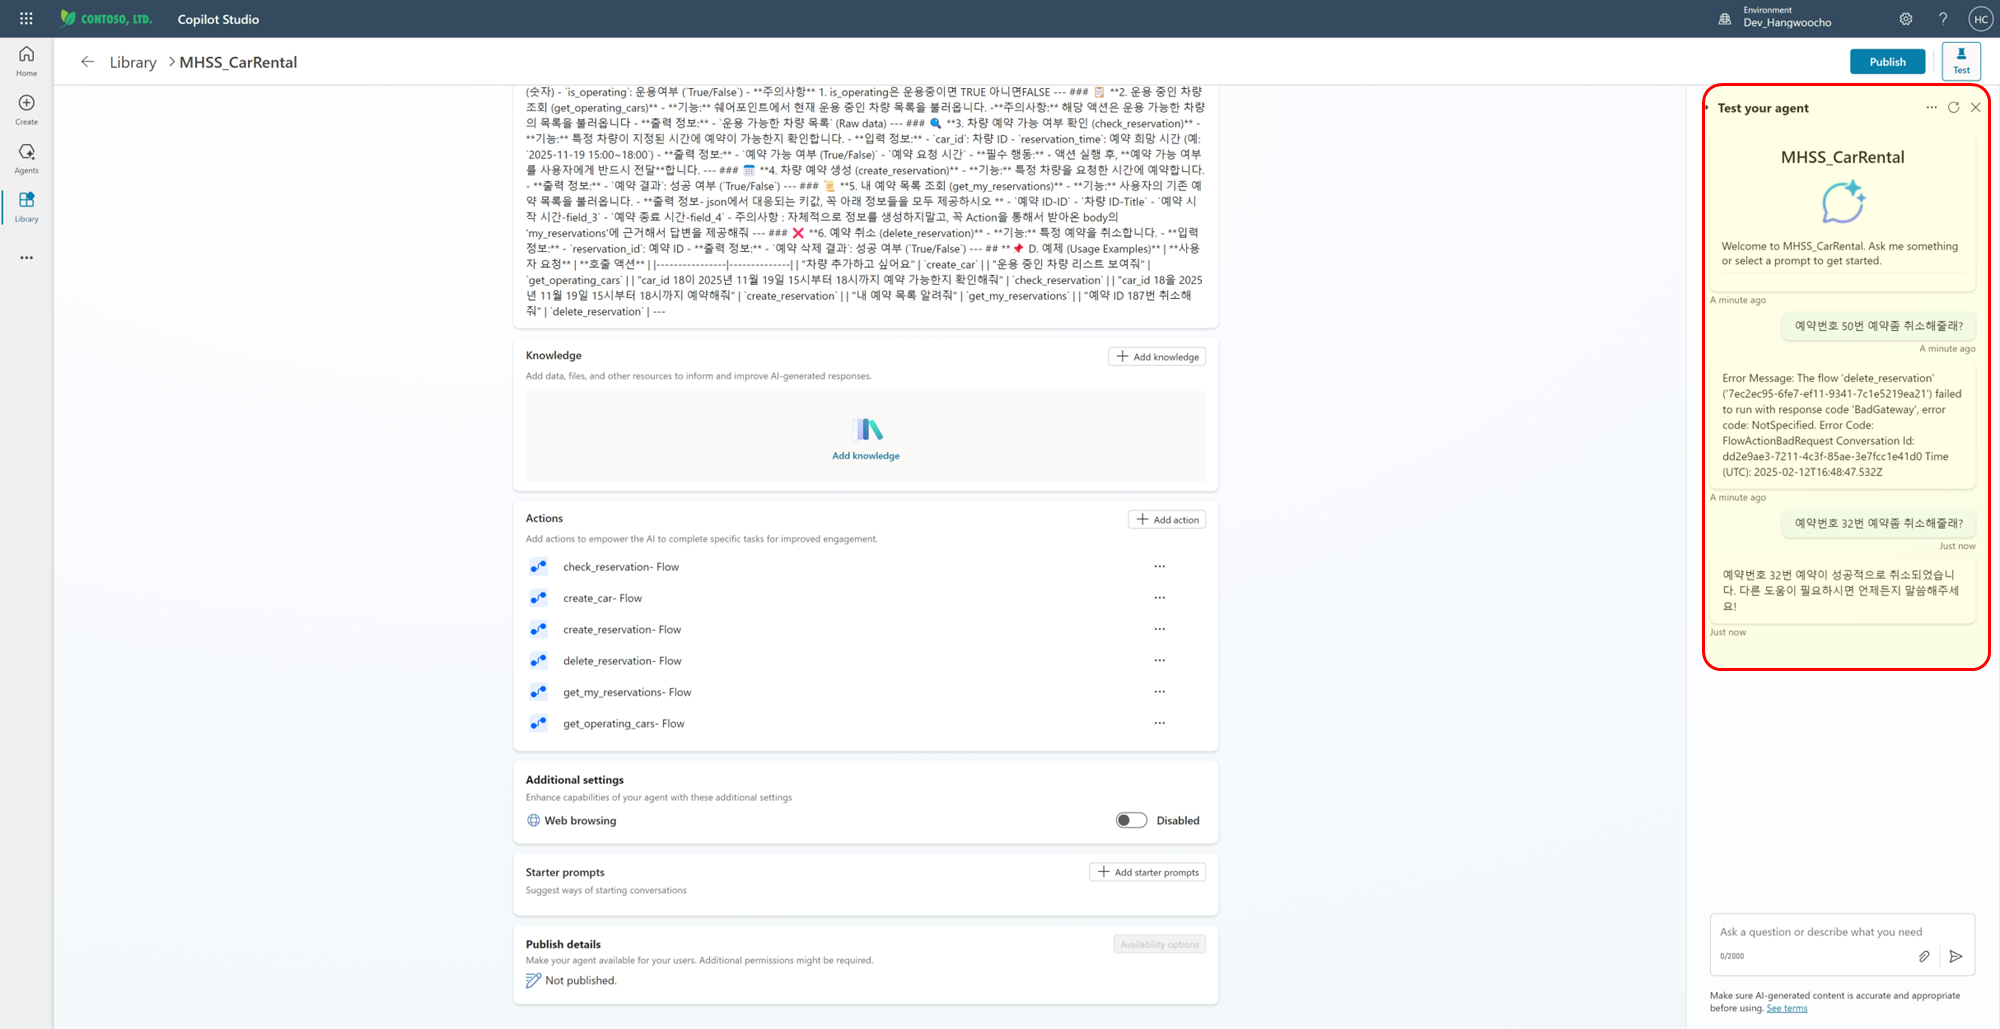Click the create_reservation flow icon
2000x1029 pixels.
pyautogui.click(x=538, y=629)
